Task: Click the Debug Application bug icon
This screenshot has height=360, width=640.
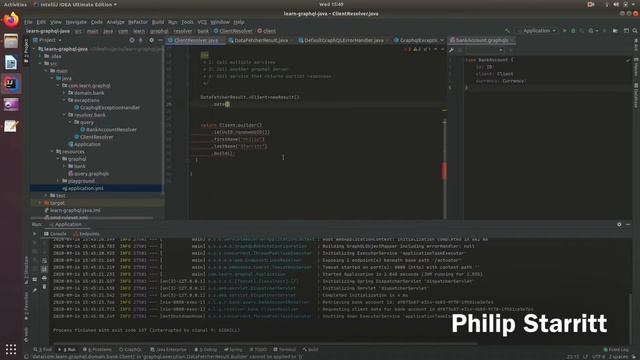Action: point(573,31)
